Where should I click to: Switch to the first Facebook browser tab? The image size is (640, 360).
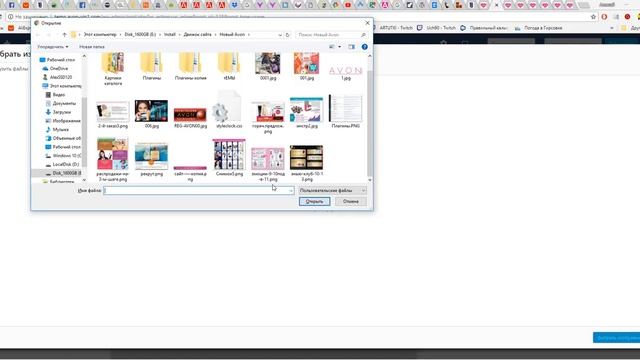click(11, 5)
